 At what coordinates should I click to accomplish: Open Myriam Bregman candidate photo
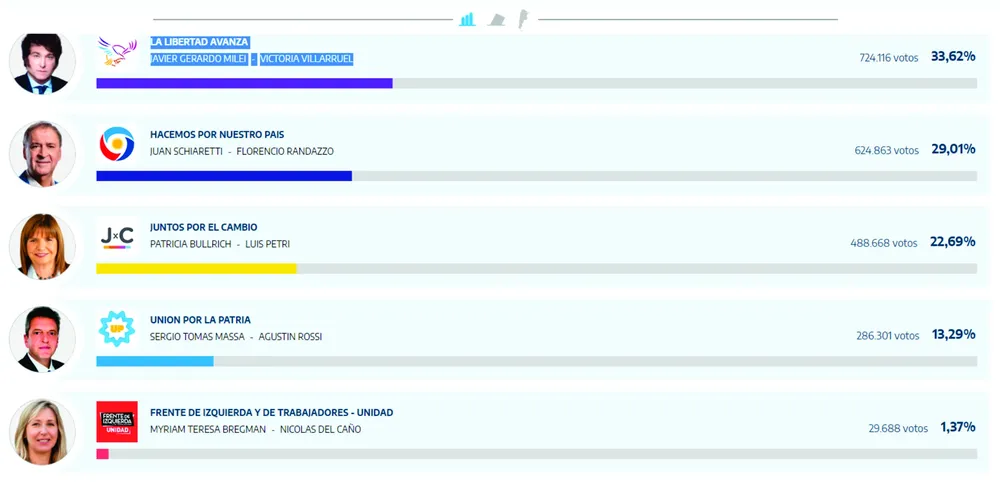(42, 431)
